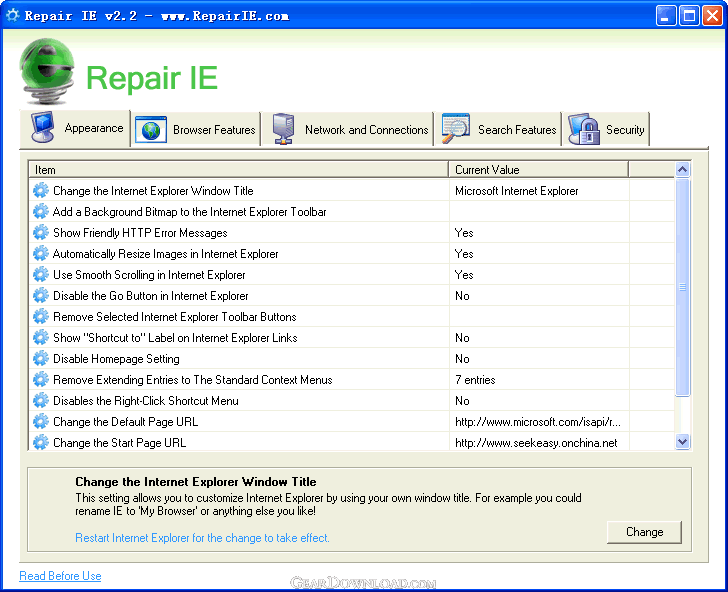The height and width of the screenshot is (592, 728).
Task: Minimize the Repair IE window
Action: (666, 16)
